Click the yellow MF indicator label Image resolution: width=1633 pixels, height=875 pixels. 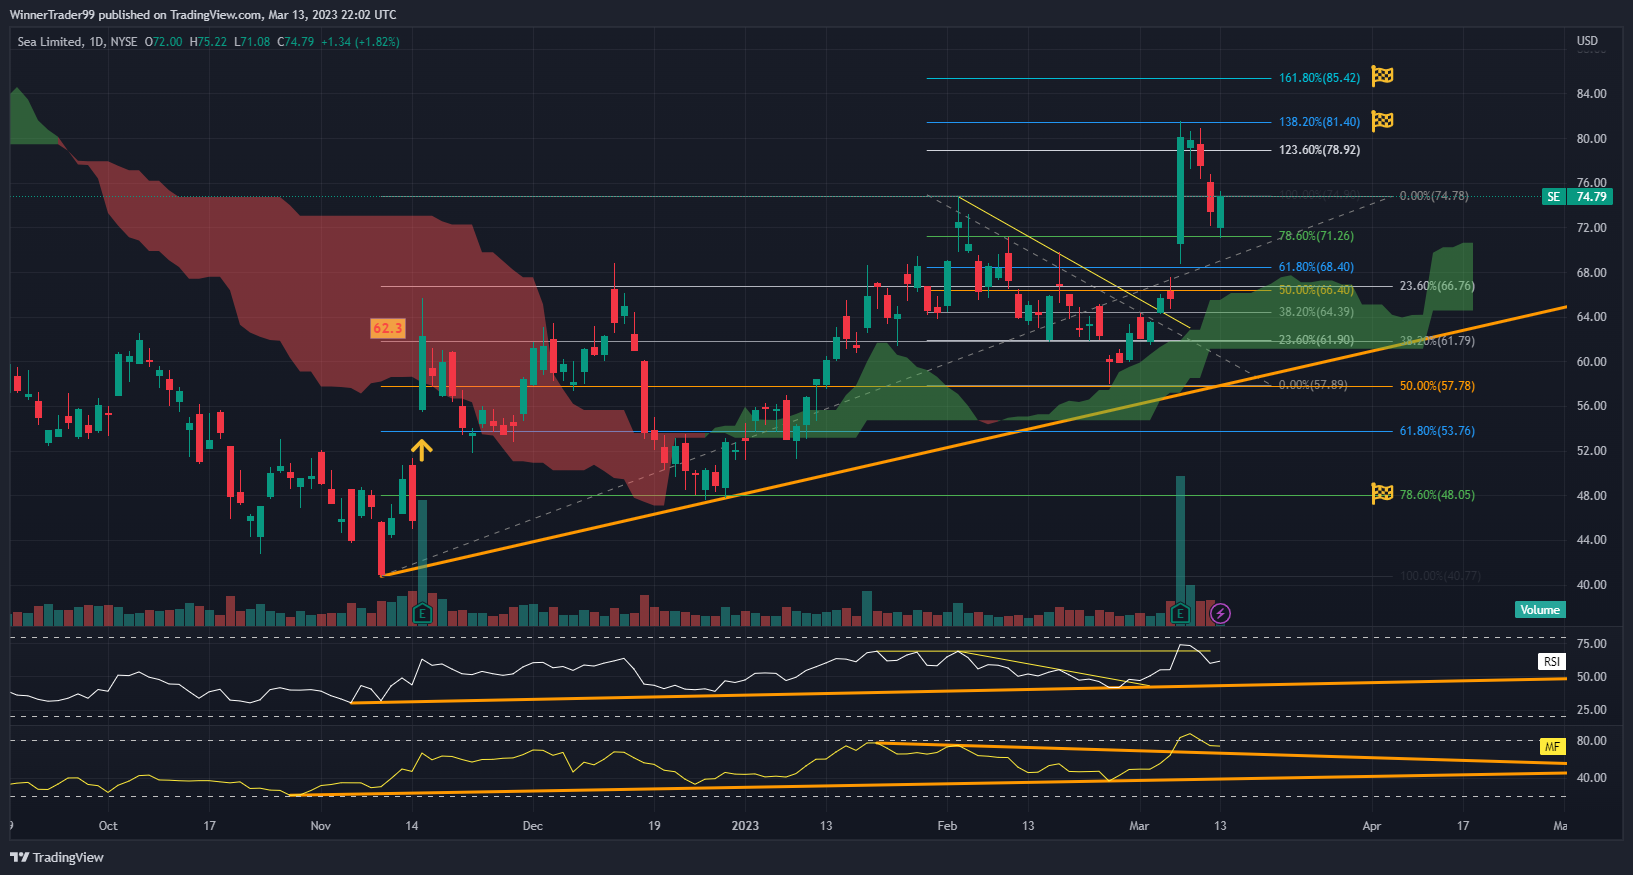1552,747
